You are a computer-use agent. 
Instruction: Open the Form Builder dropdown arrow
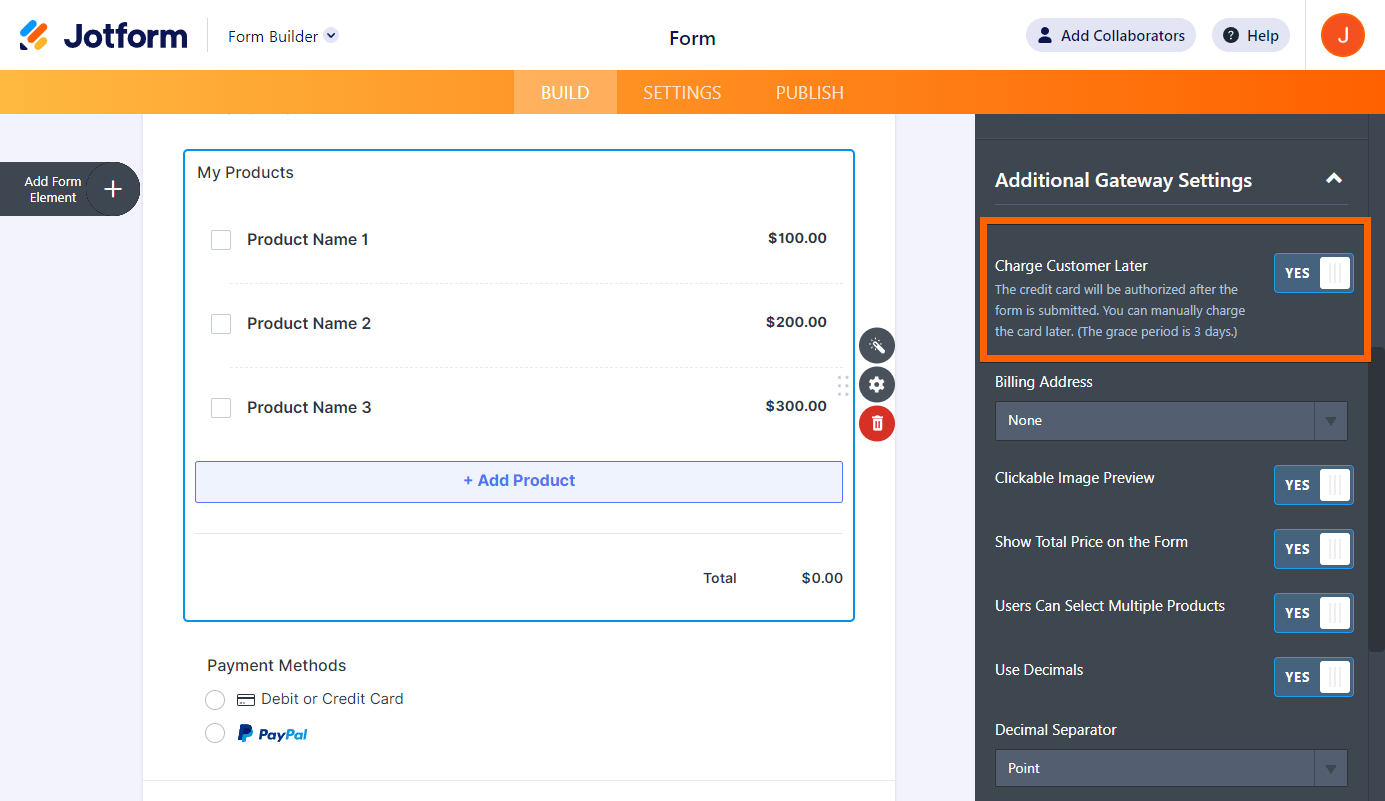331,35
